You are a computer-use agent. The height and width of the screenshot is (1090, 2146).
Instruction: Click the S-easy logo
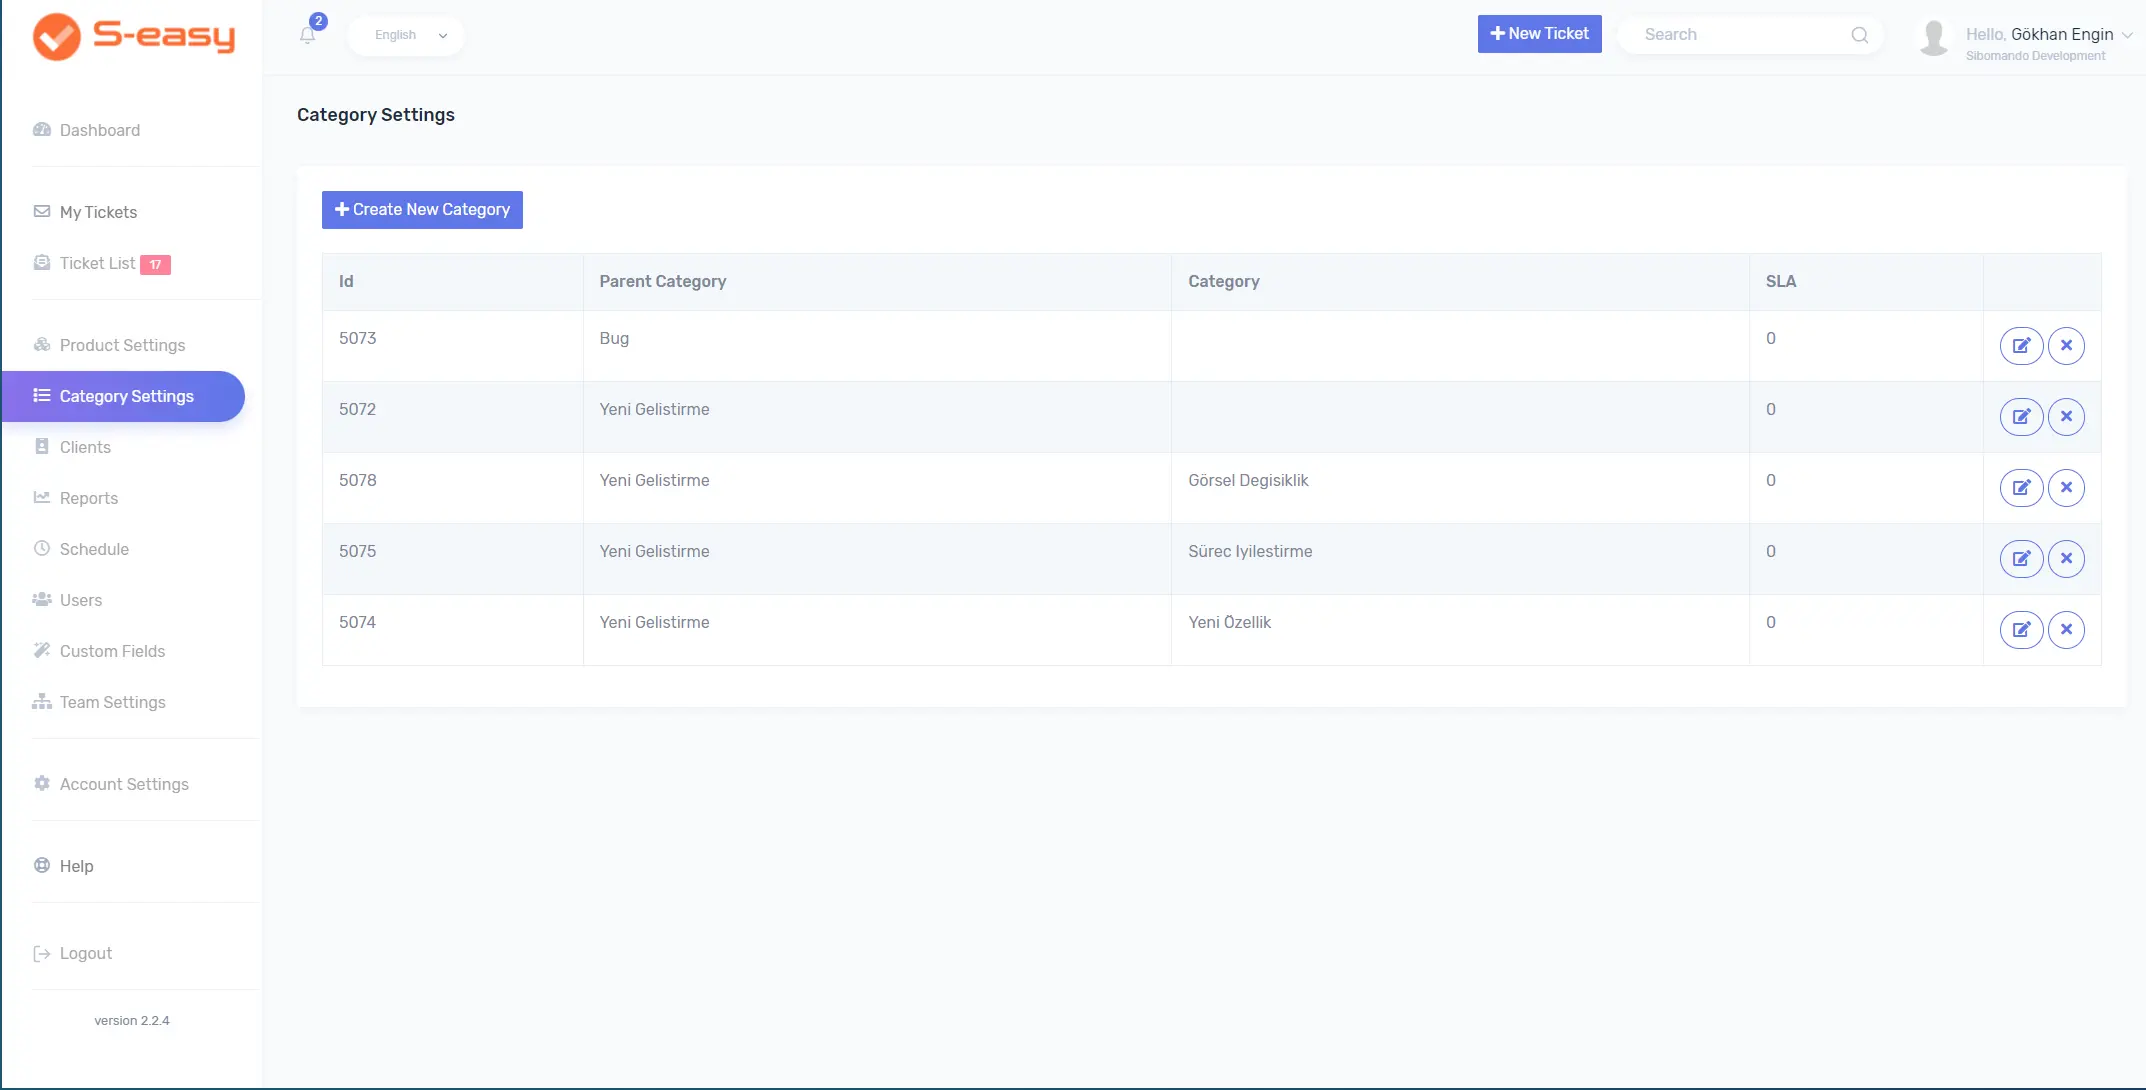pyautogui.click(x=134, y=37)
